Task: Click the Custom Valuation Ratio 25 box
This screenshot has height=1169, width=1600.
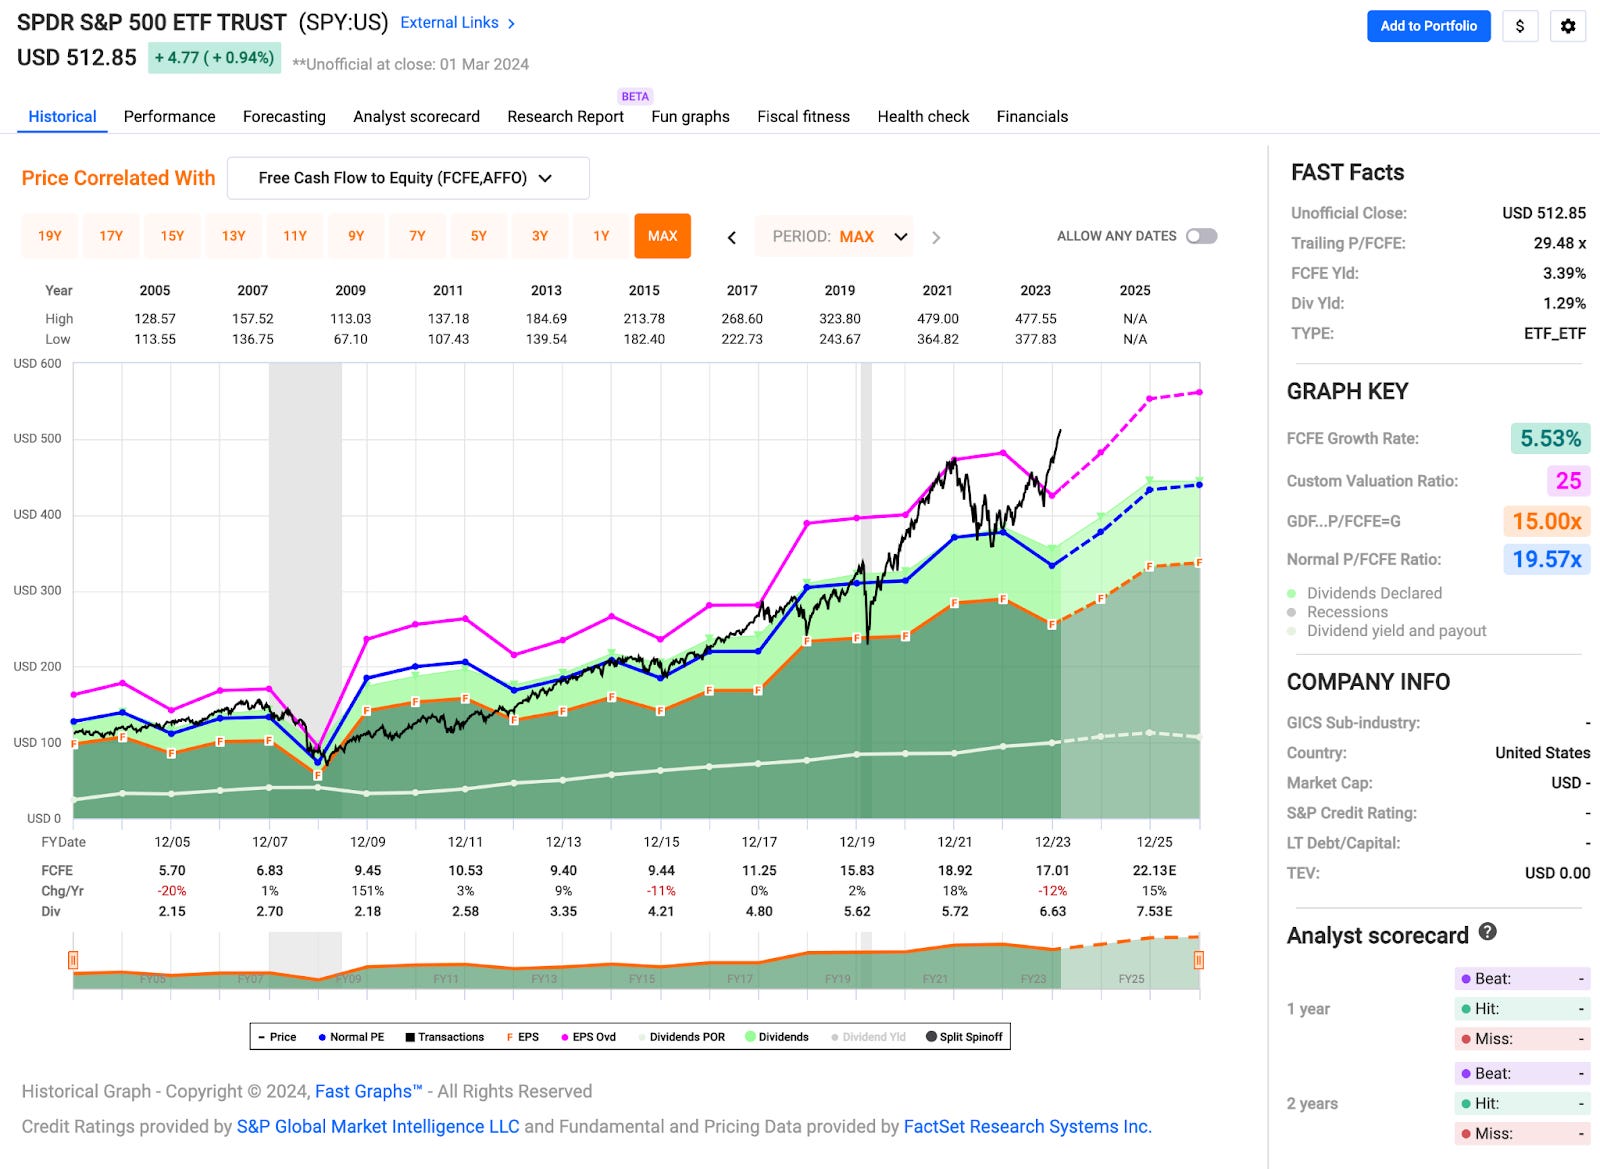Action: pyautogui.click(x=1568, y=481)
